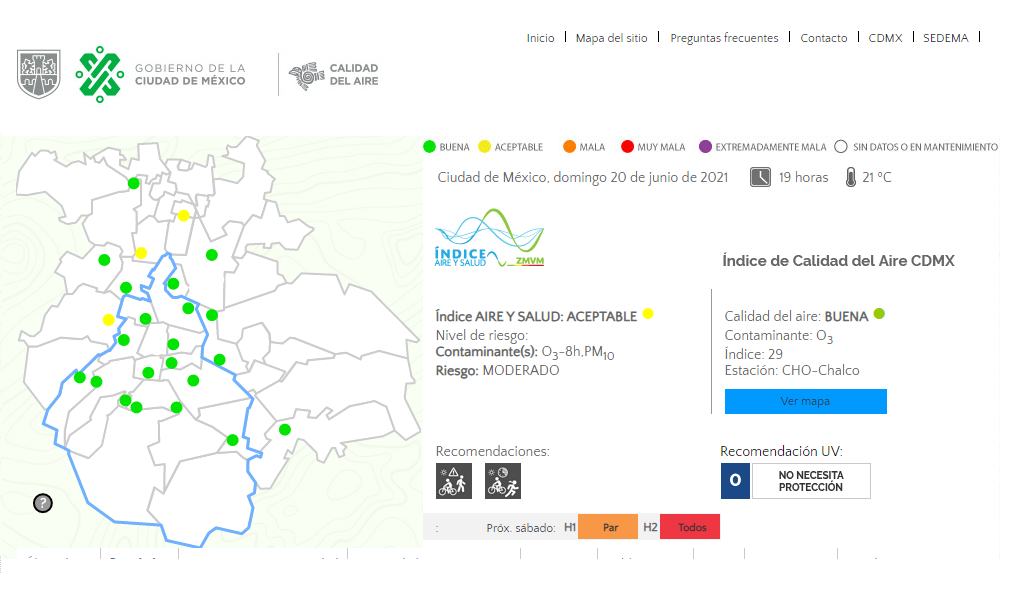Select the easternmost green station dot outside the blue boundary
The height and width of the screenshot is (604, 1016).
coord(284,430)
